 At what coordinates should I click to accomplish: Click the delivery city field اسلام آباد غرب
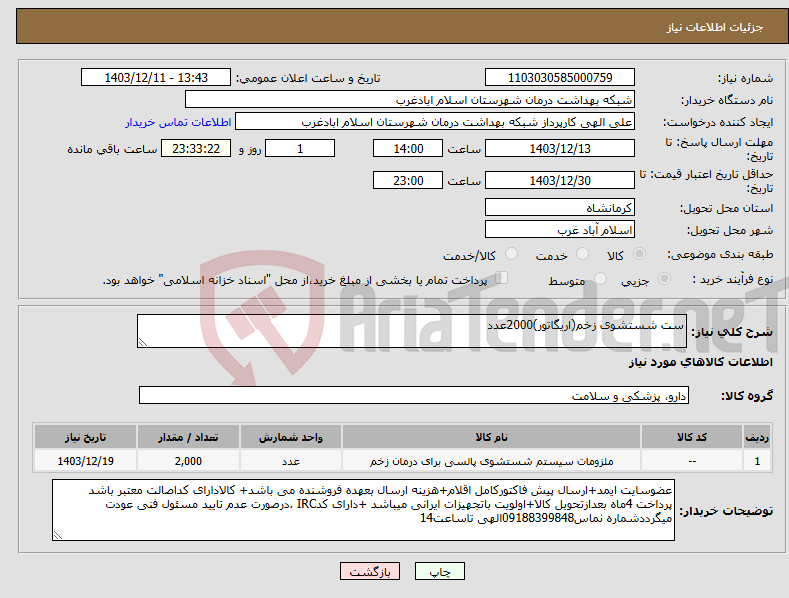pos(560,230)
